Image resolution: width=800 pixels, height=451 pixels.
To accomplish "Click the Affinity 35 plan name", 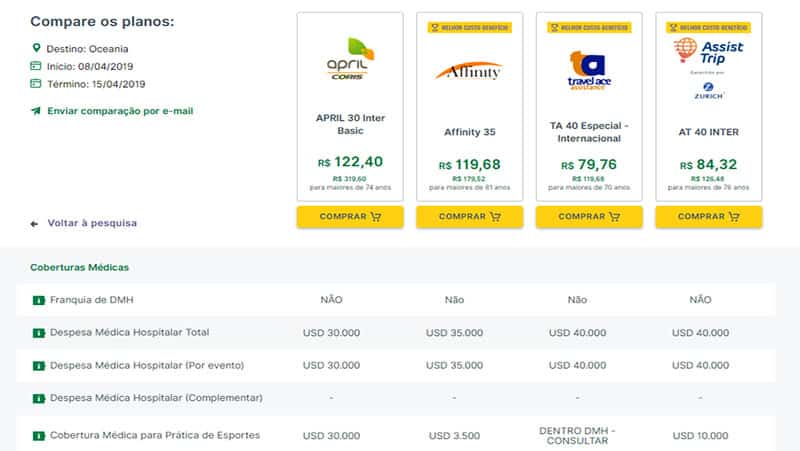I will (x=469, y=132).
